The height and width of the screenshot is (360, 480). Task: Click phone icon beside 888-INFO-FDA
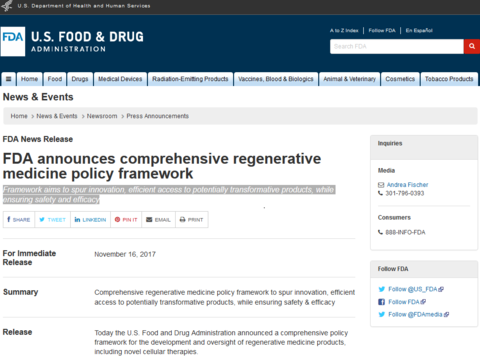[x=380, y=232]
